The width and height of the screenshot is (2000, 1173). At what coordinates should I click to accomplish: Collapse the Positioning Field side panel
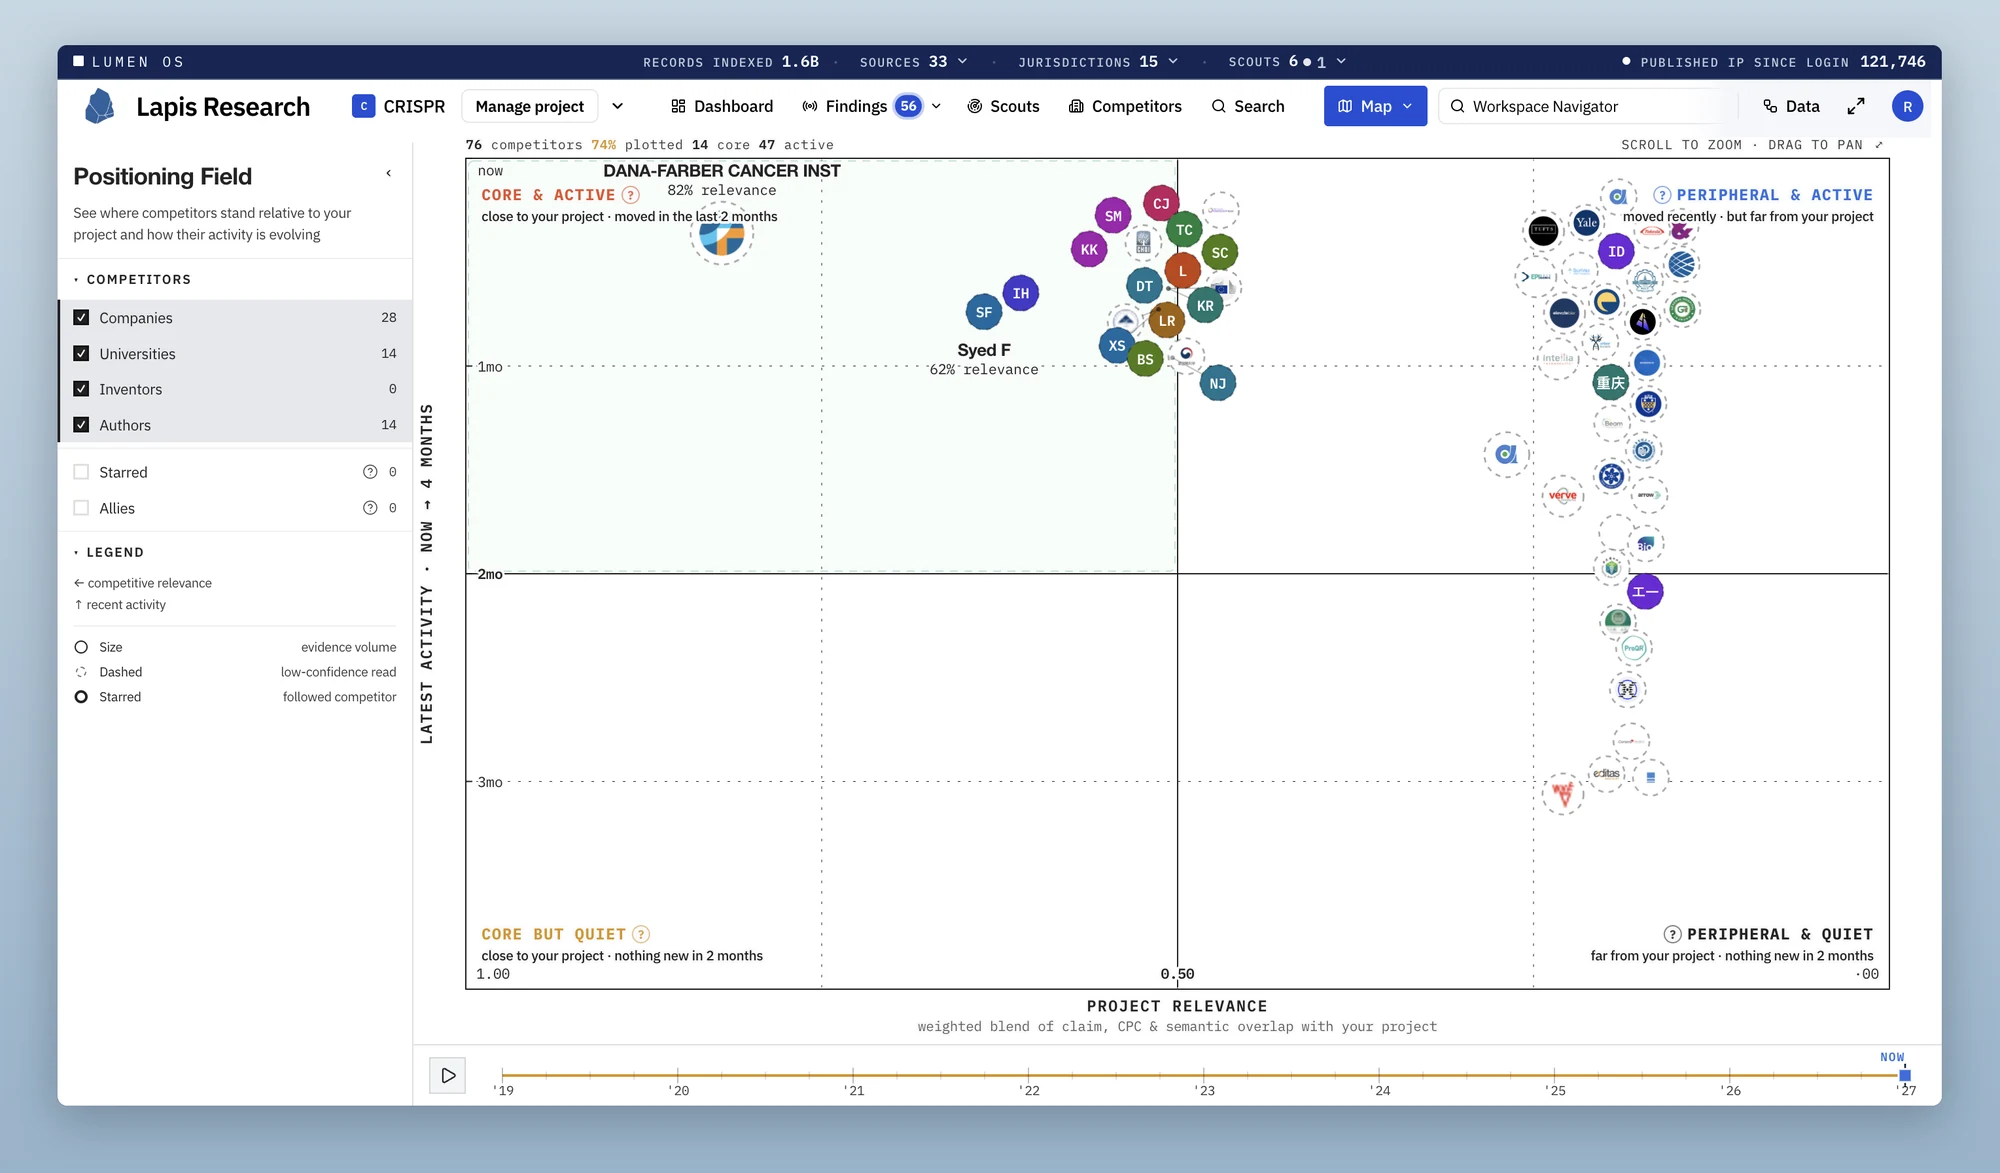point(389,173)
